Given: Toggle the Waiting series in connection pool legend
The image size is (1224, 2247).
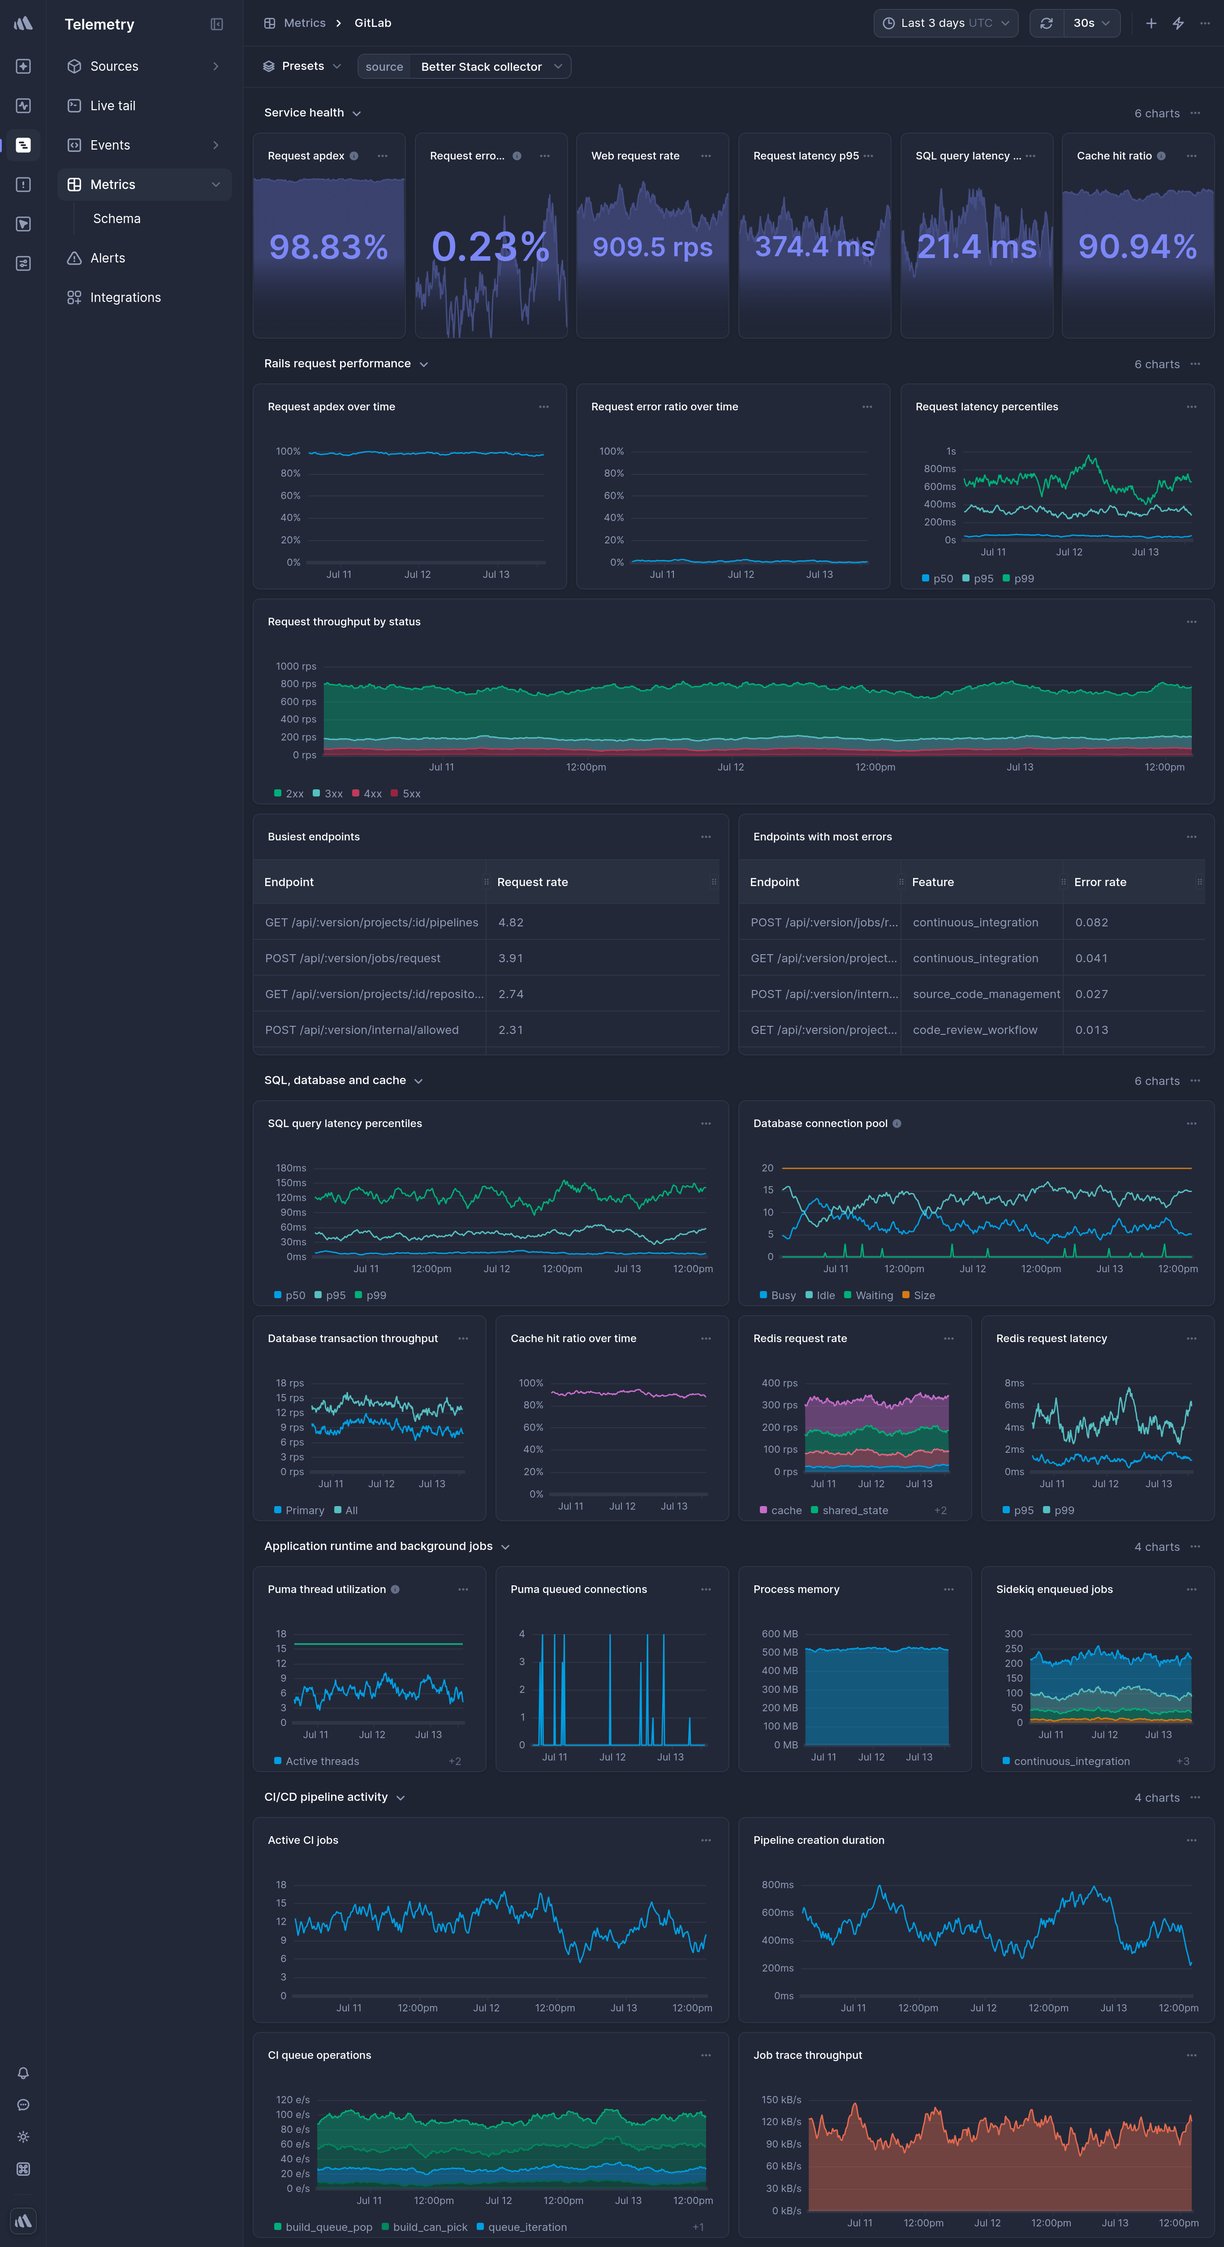Looking at the screenshot, I should pyautogui.click(x=869, y=1296).
